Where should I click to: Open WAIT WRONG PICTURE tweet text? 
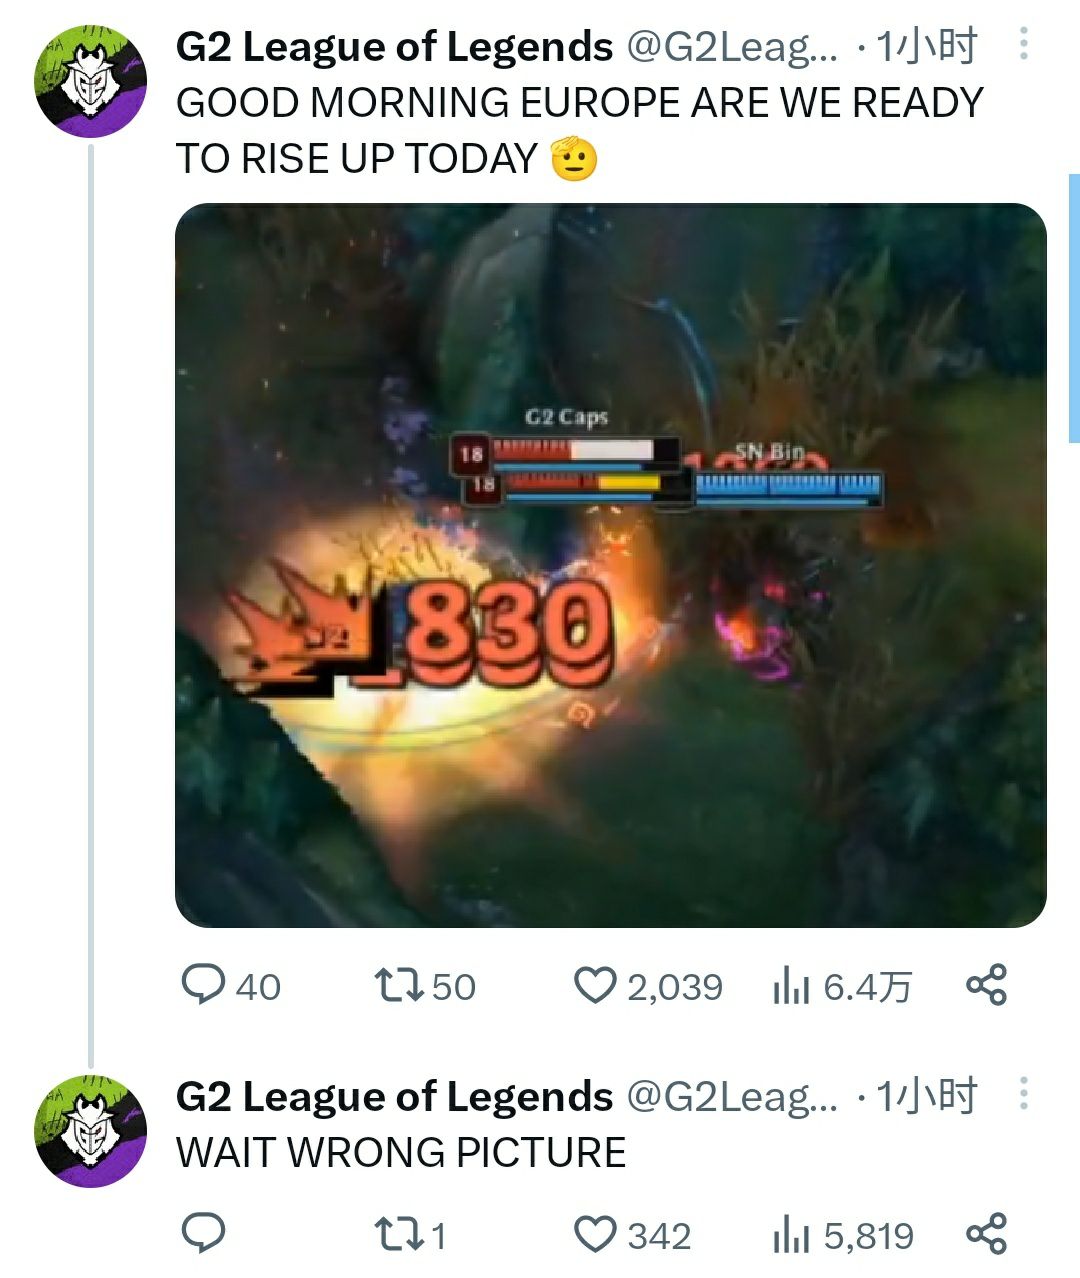click(401, 1152)
